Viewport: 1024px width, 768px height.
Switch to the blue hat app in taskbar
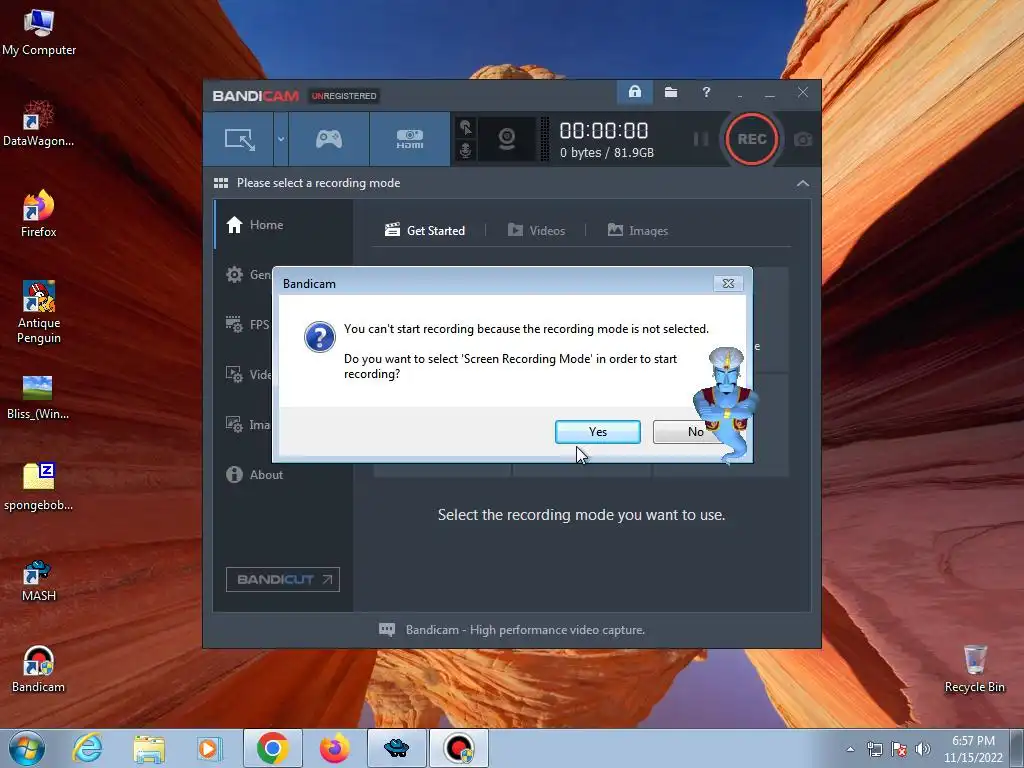point(396,748)
